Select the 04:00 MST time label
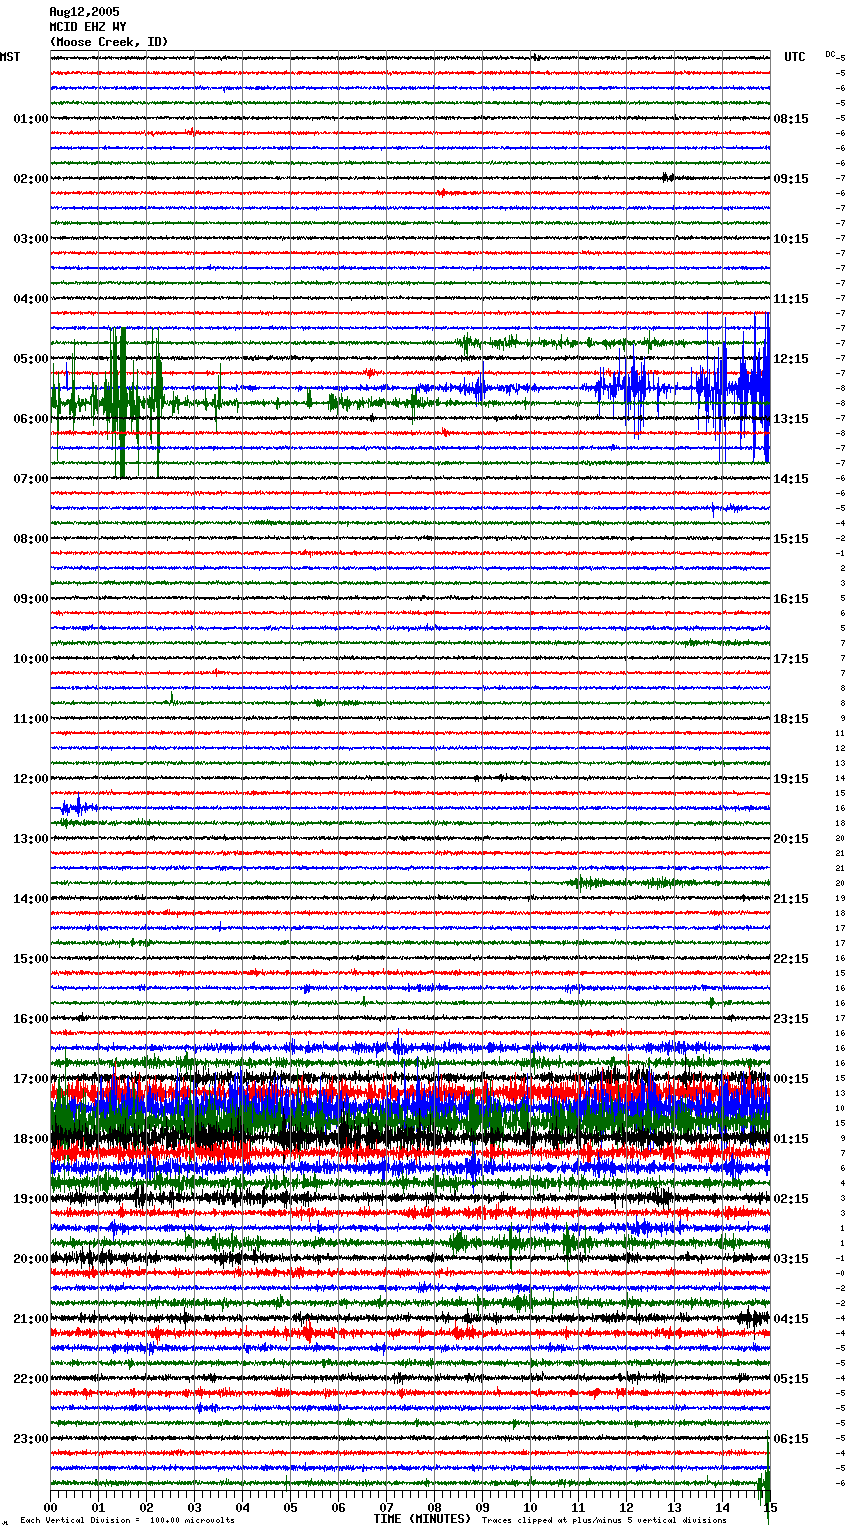This screenshot has width=850, height=1534. 31,299
